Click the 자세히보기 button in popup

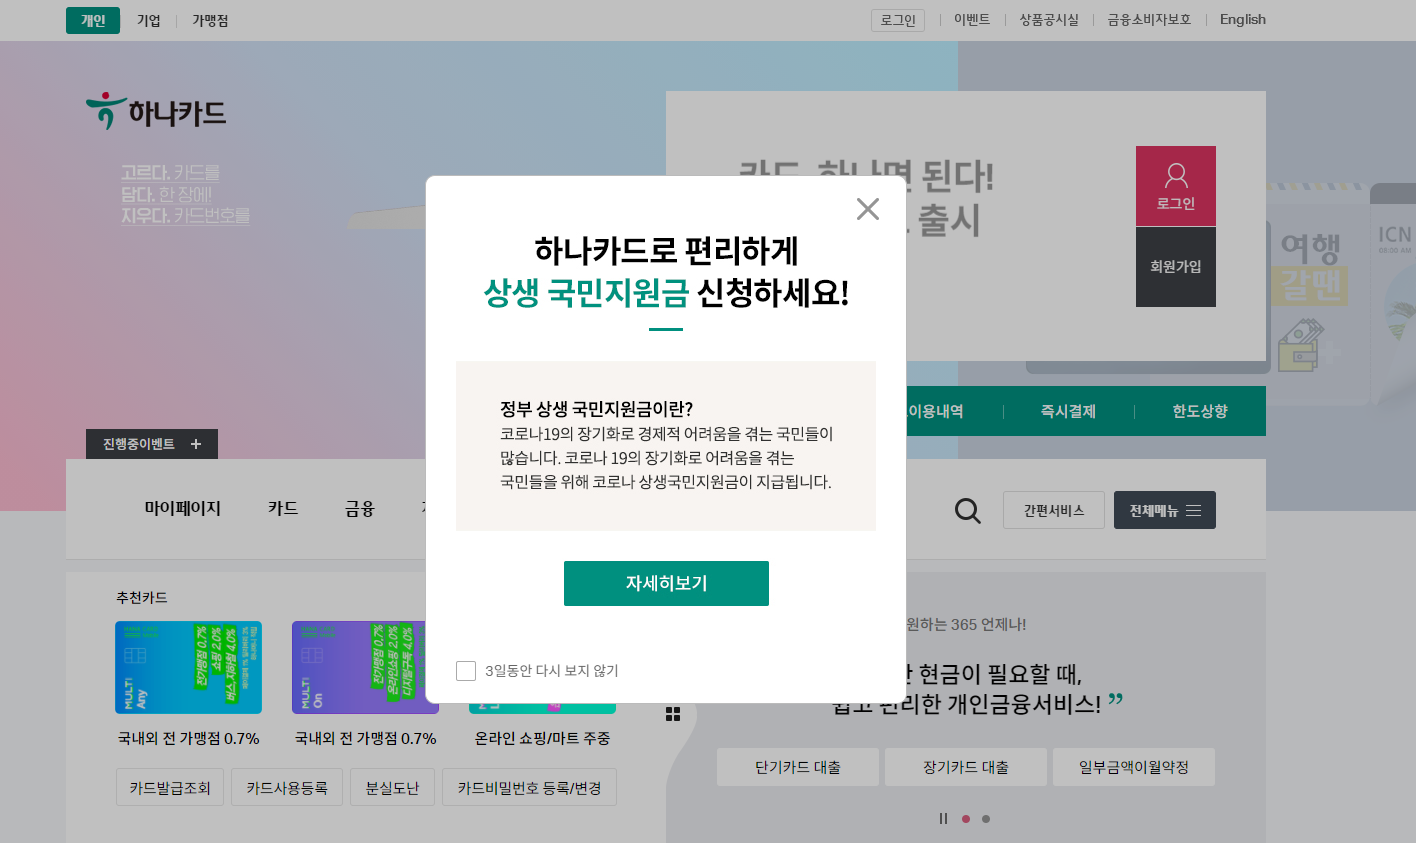click(x=666, y=583)
